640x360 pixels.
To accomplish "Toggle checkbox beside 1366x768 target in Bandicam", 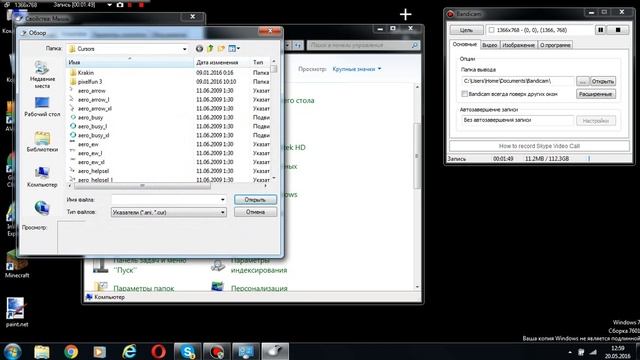I will [491, 30].
